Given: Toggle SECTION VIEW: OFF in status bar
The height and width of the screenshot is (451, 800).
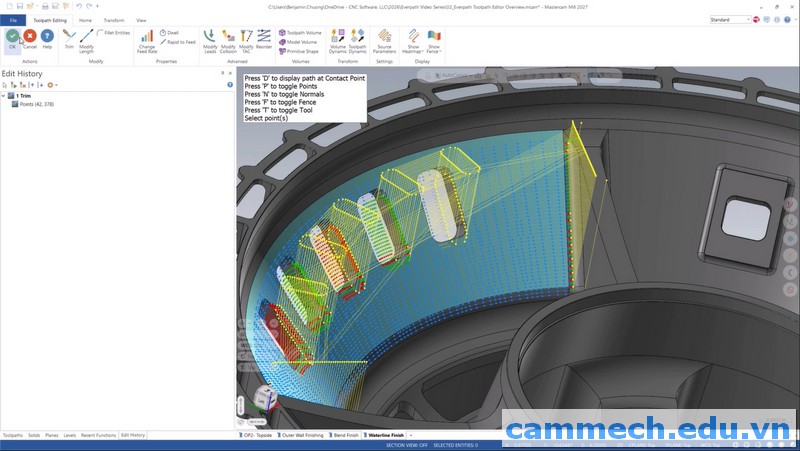Looking at the screenshot, I should pyautogui.click(x=407, y=445).
